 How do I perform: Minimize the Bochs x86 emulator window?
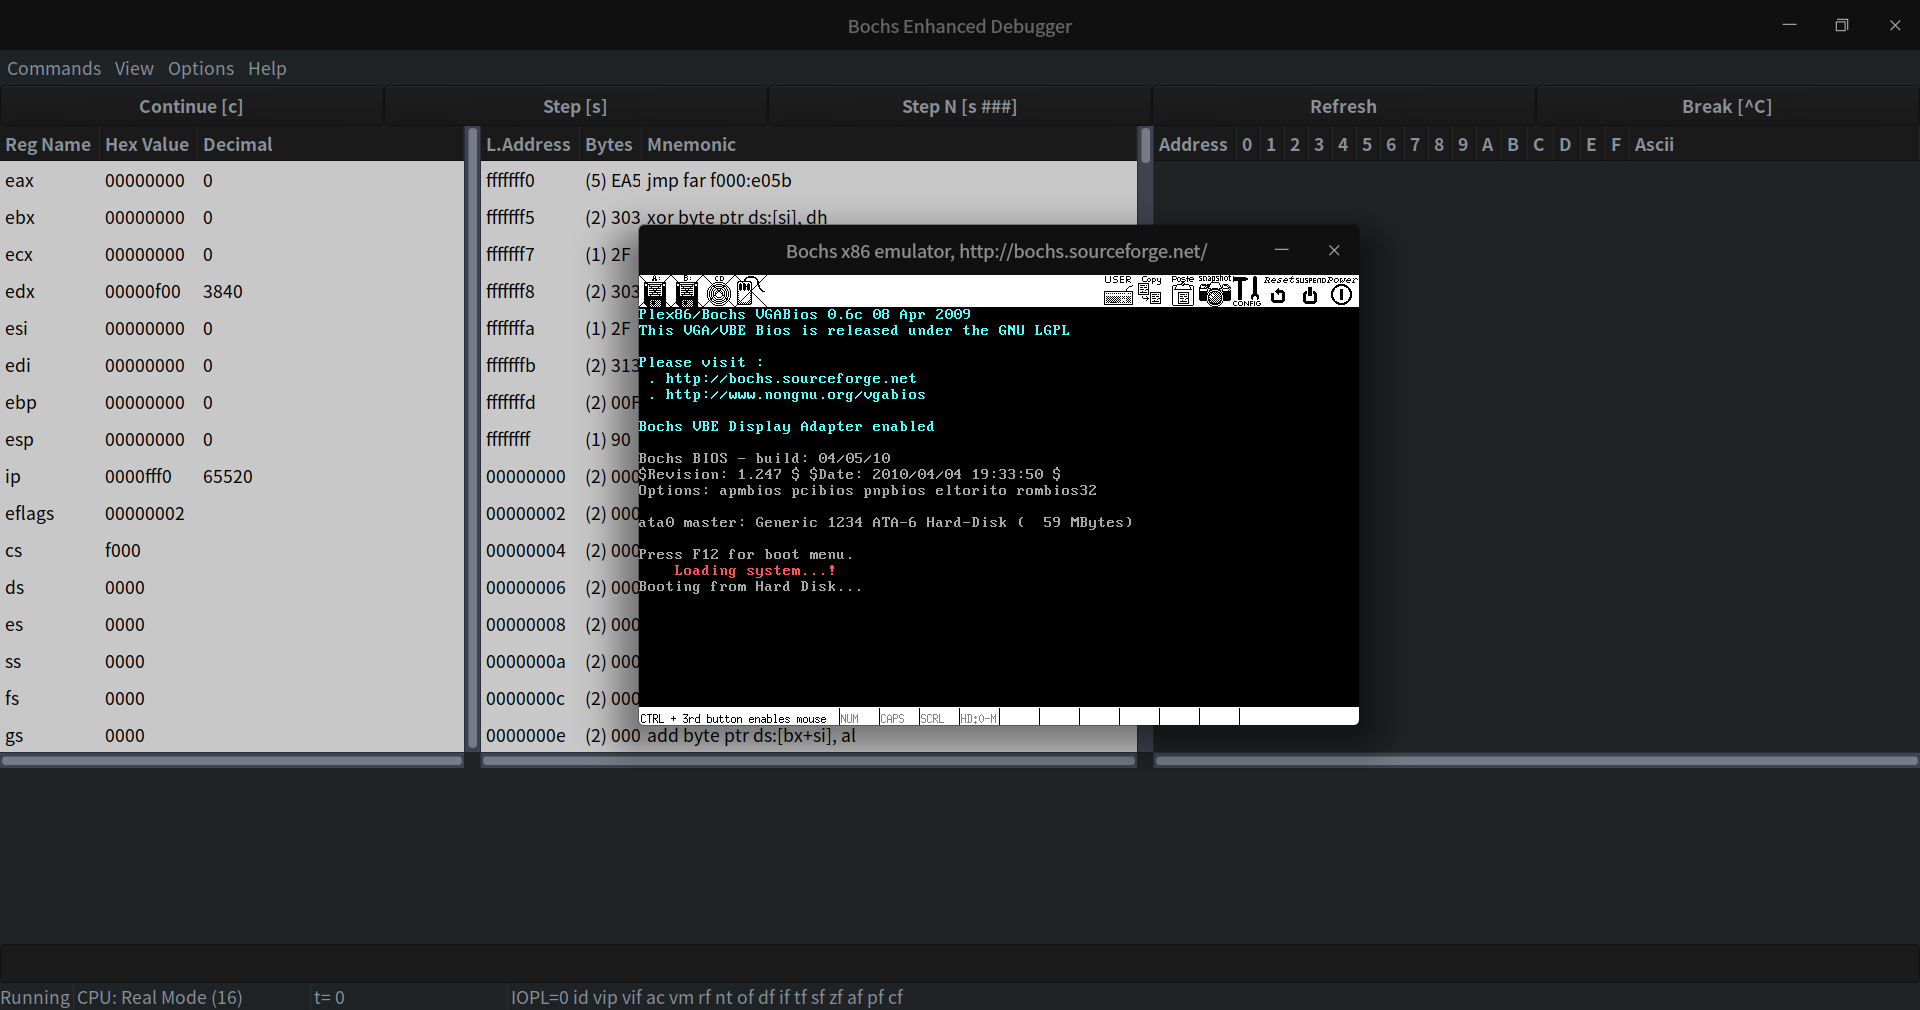(x=1281, y=250)
